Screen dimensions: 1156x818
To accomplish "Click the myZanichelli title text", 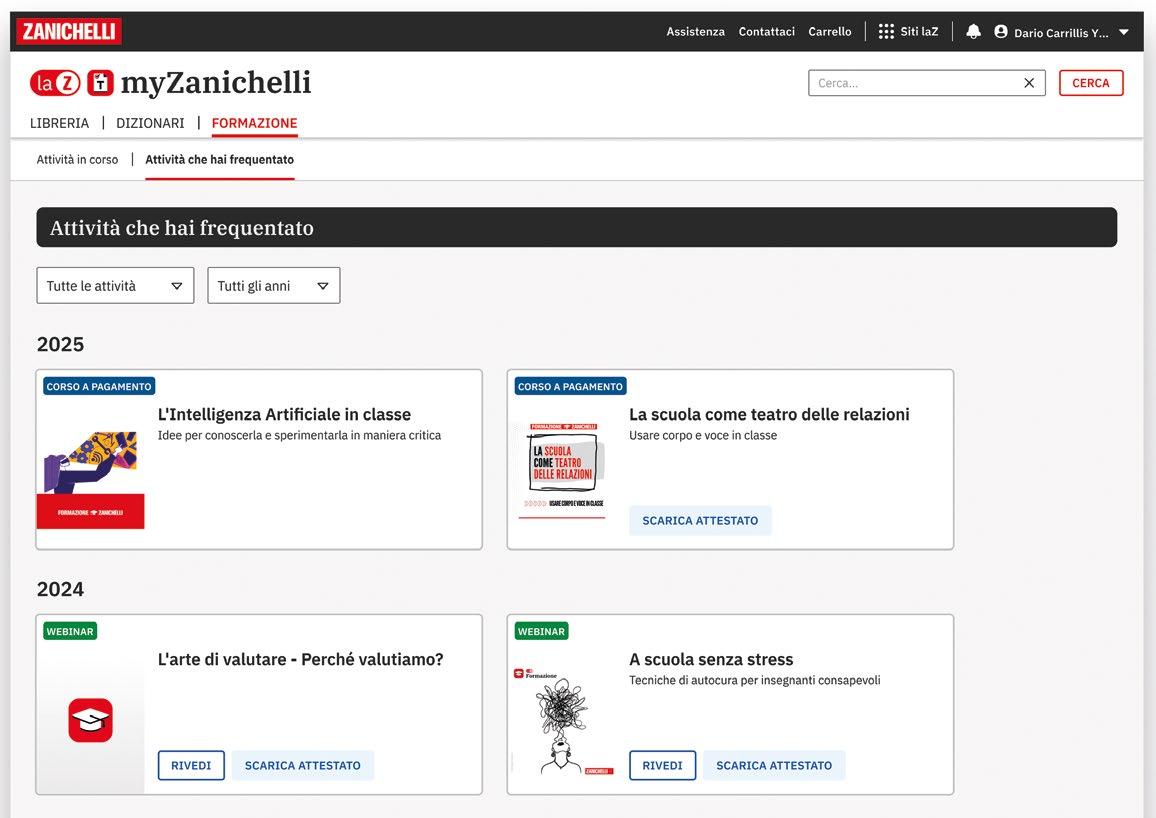I will [x=216, y=83].
